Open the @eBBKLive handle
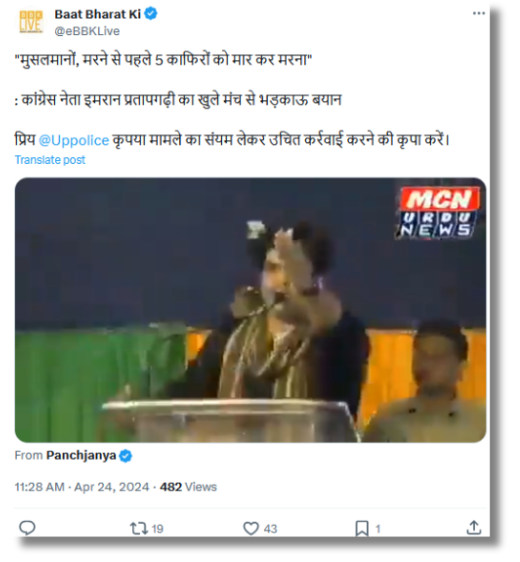Image resolution: width=520 pixels, height=562 pixels. click(87, 31)
